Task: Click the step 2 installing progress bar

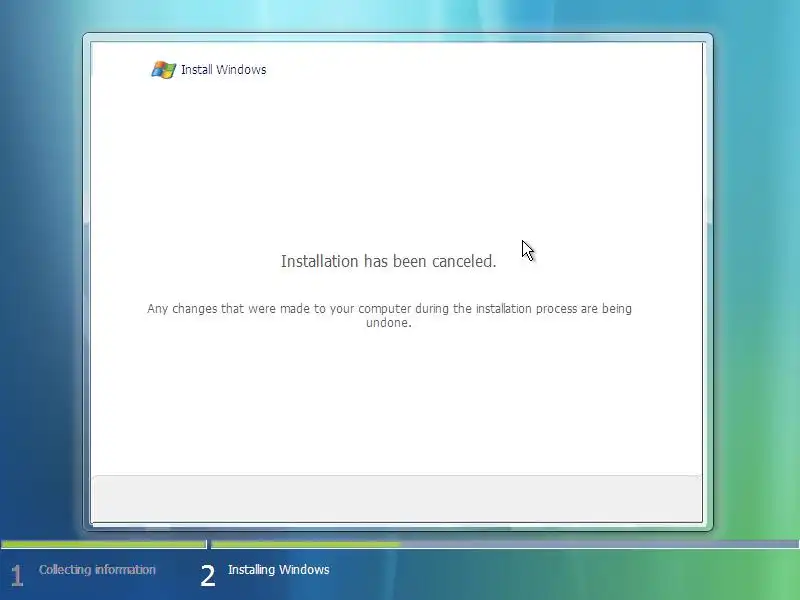Action: [x=505, y=544]
